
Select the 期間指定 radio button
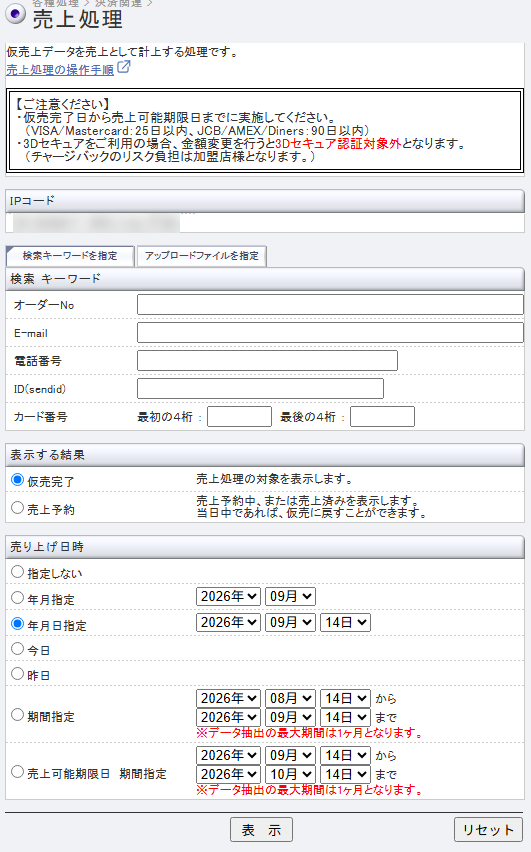[17, 715]
